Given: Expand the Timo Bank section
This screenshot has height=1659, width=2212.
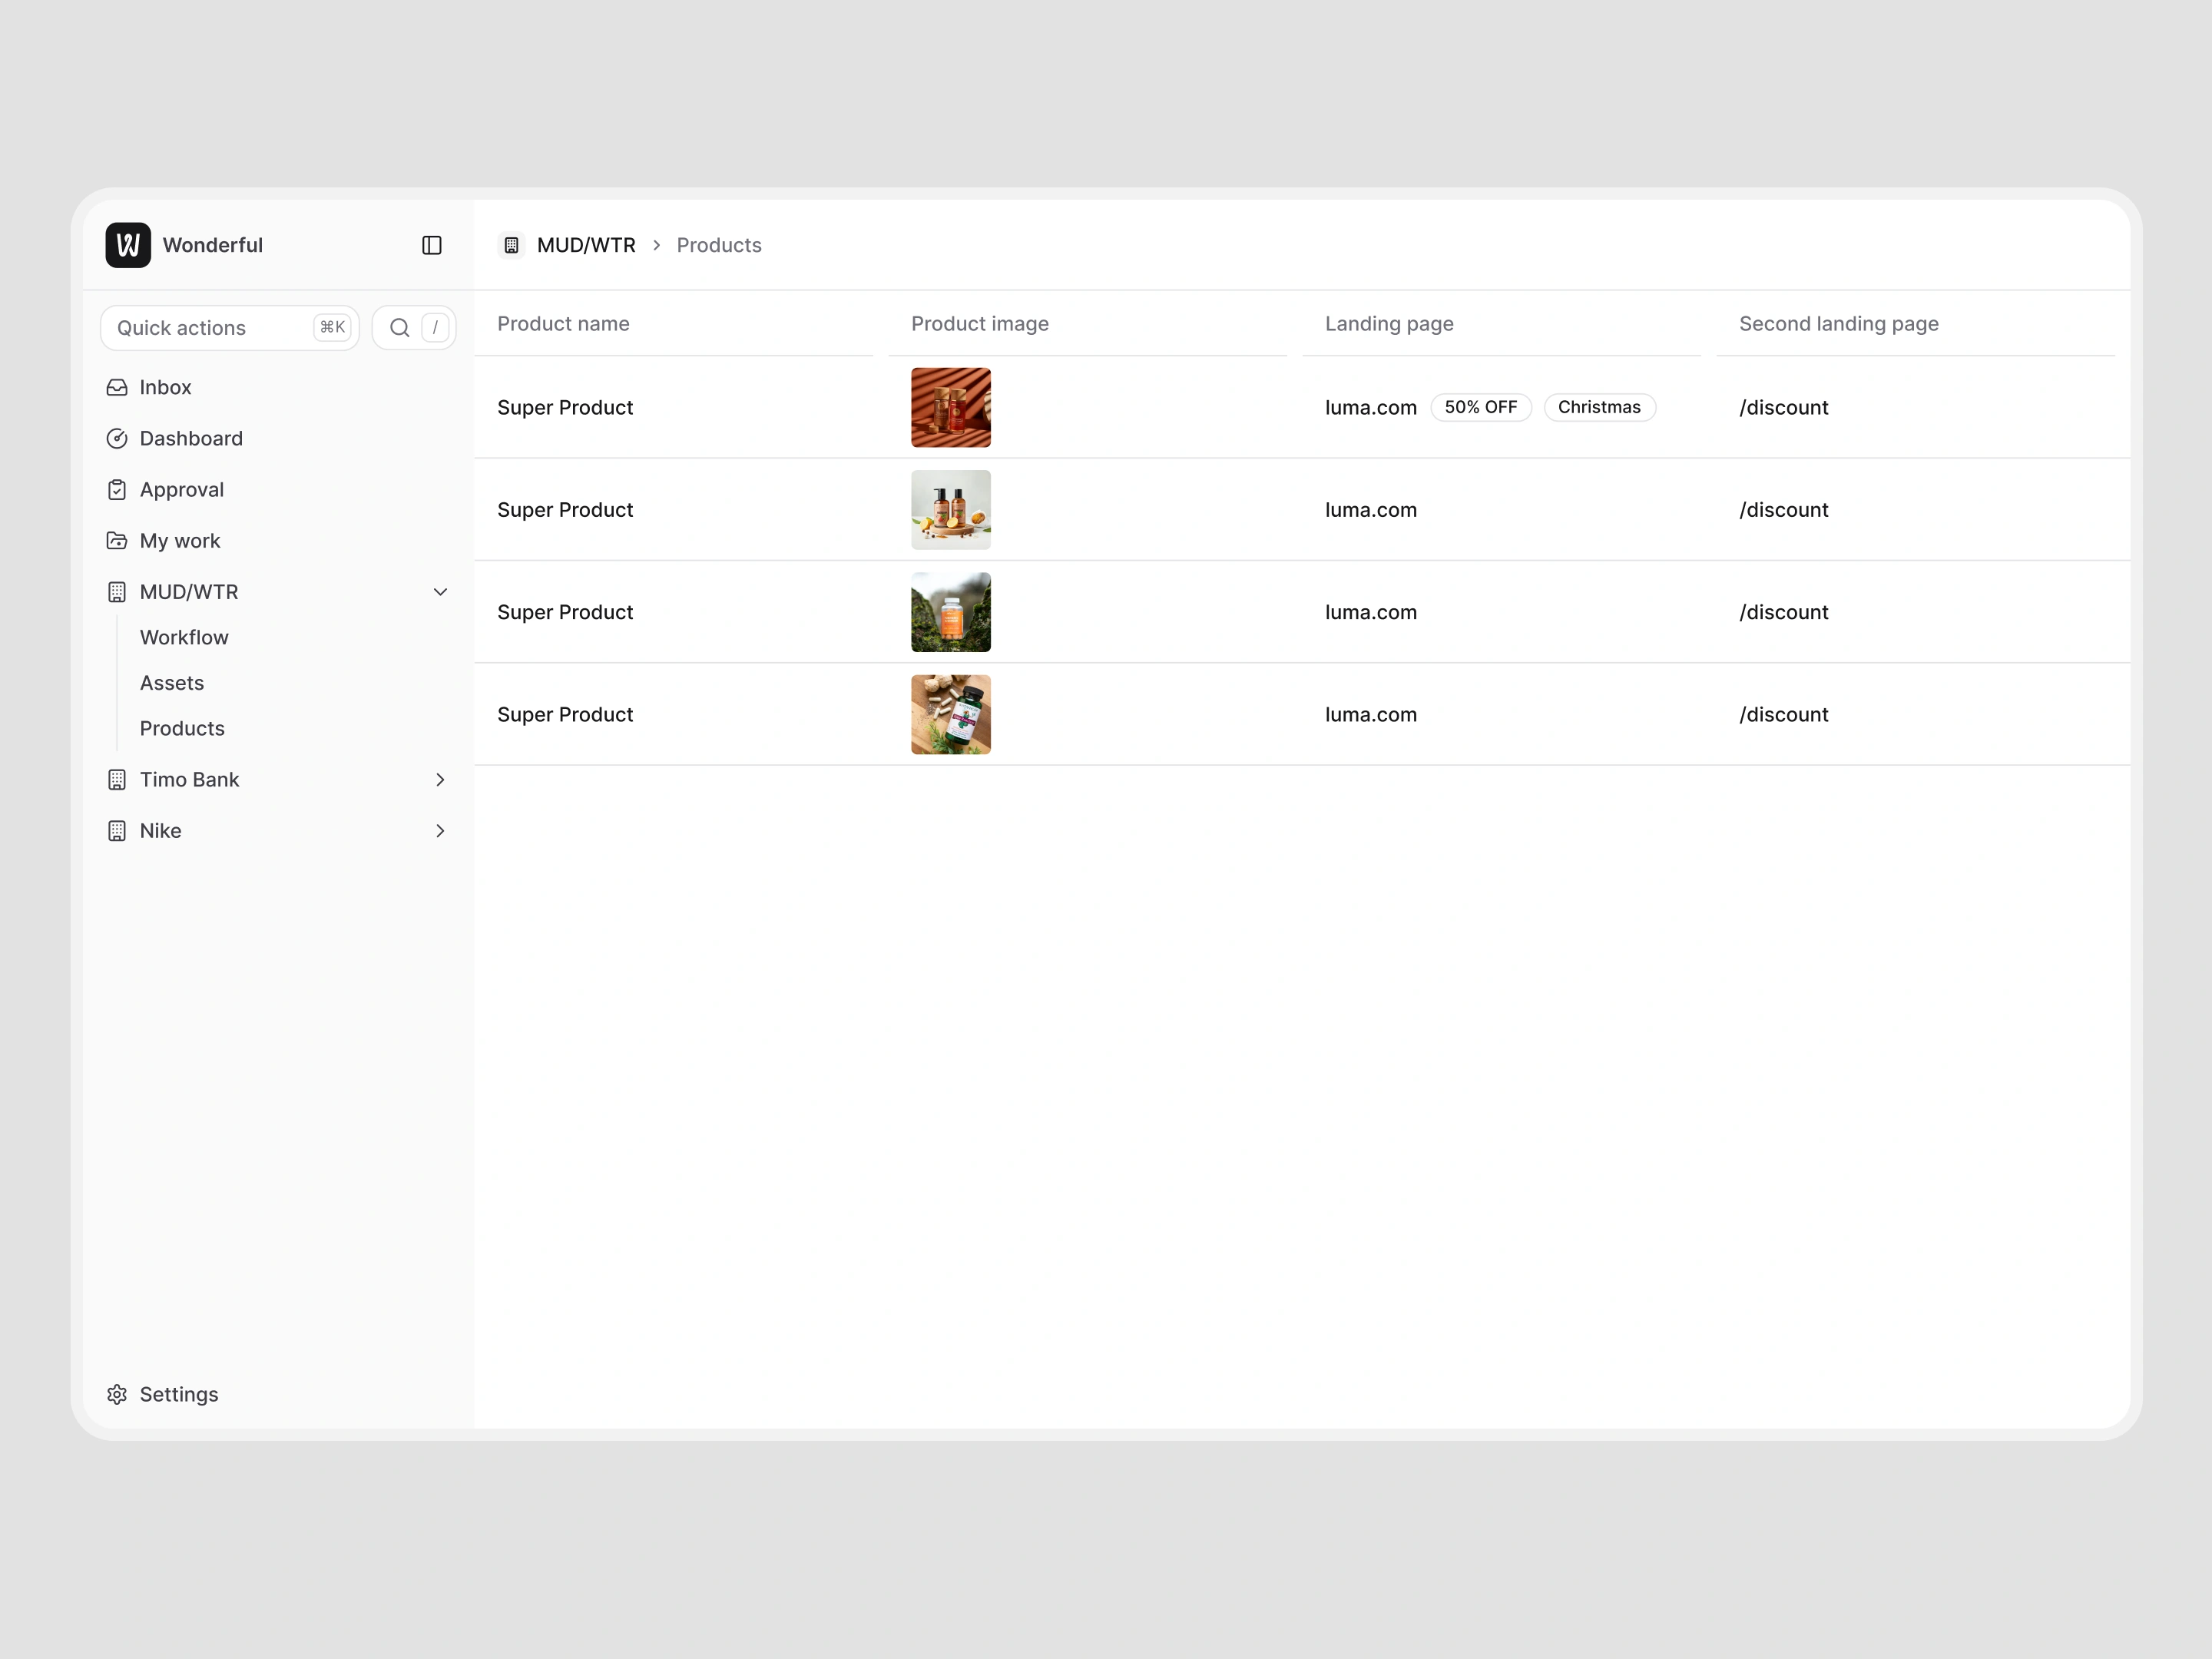Looking at the screenshot, I should point(440,780).
